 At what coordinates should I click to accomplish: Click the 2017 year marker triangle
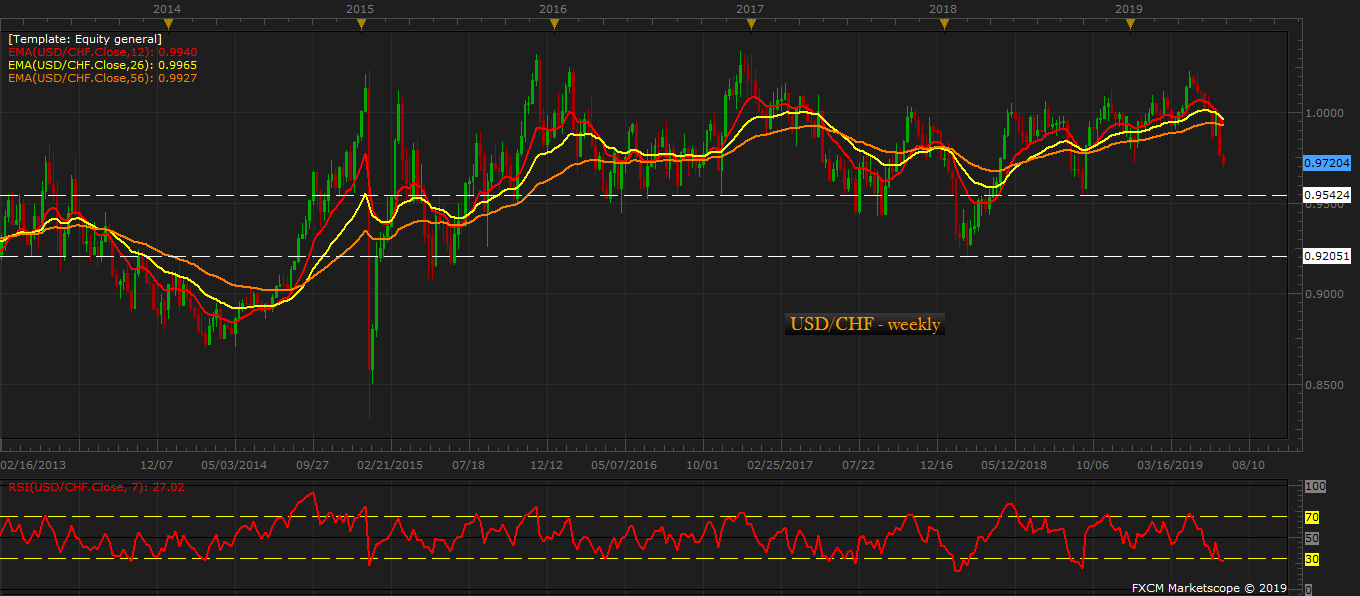click(750, 23)
